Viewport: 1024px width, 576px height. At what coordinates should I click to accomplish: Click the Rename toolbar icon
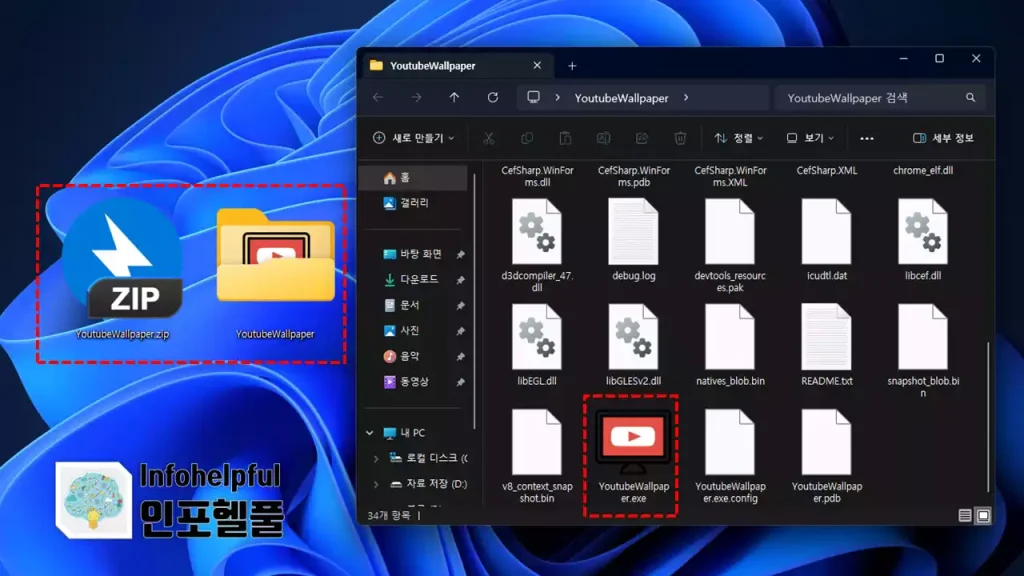click(603, 138)
